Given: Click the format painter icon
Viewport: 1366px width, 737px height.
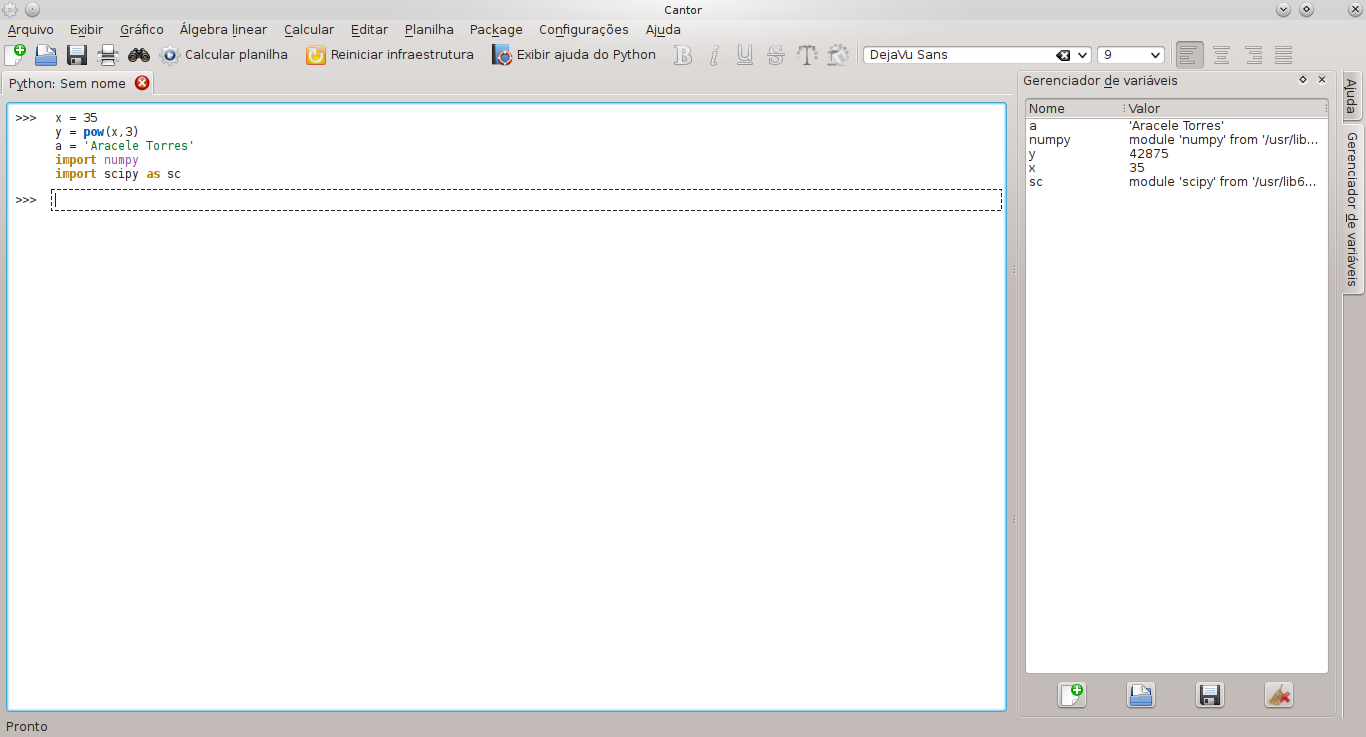Looking at the screenshot, I should (x=838, y=55).
